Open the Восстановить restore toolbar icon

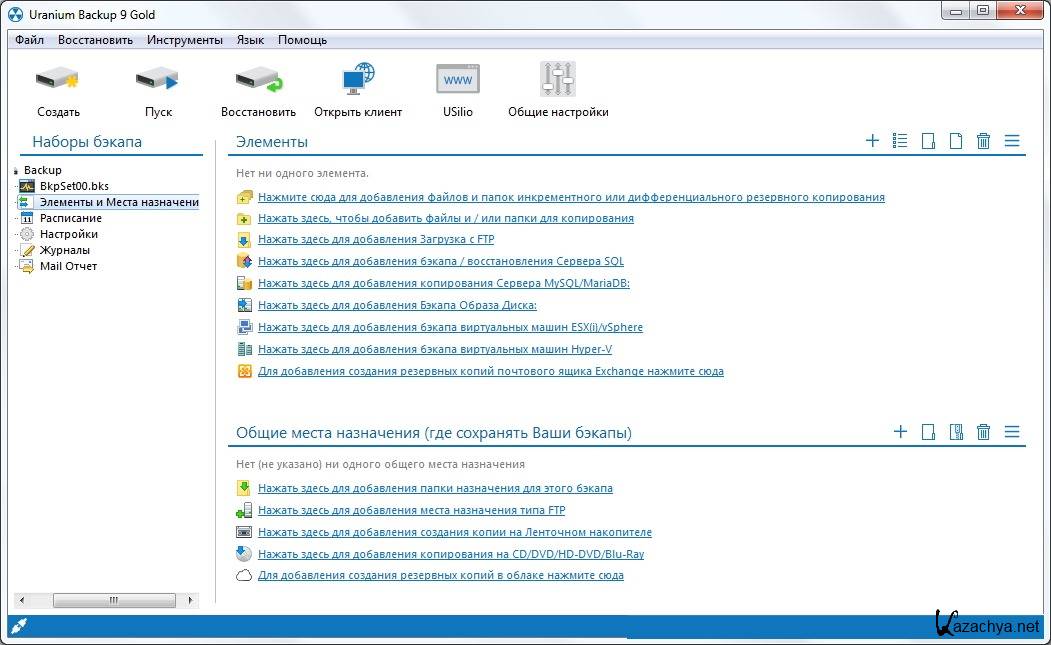[x=258, y=80]
